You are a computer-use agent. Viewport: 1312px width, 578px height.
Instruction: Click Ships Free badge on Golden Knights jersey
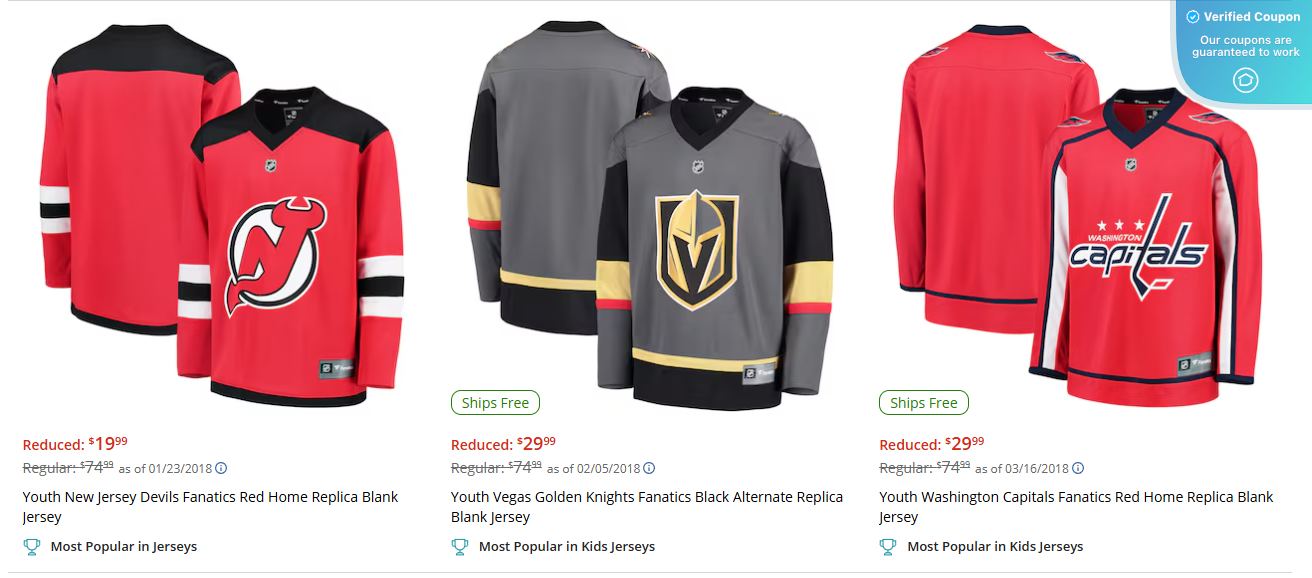point(495,402)
